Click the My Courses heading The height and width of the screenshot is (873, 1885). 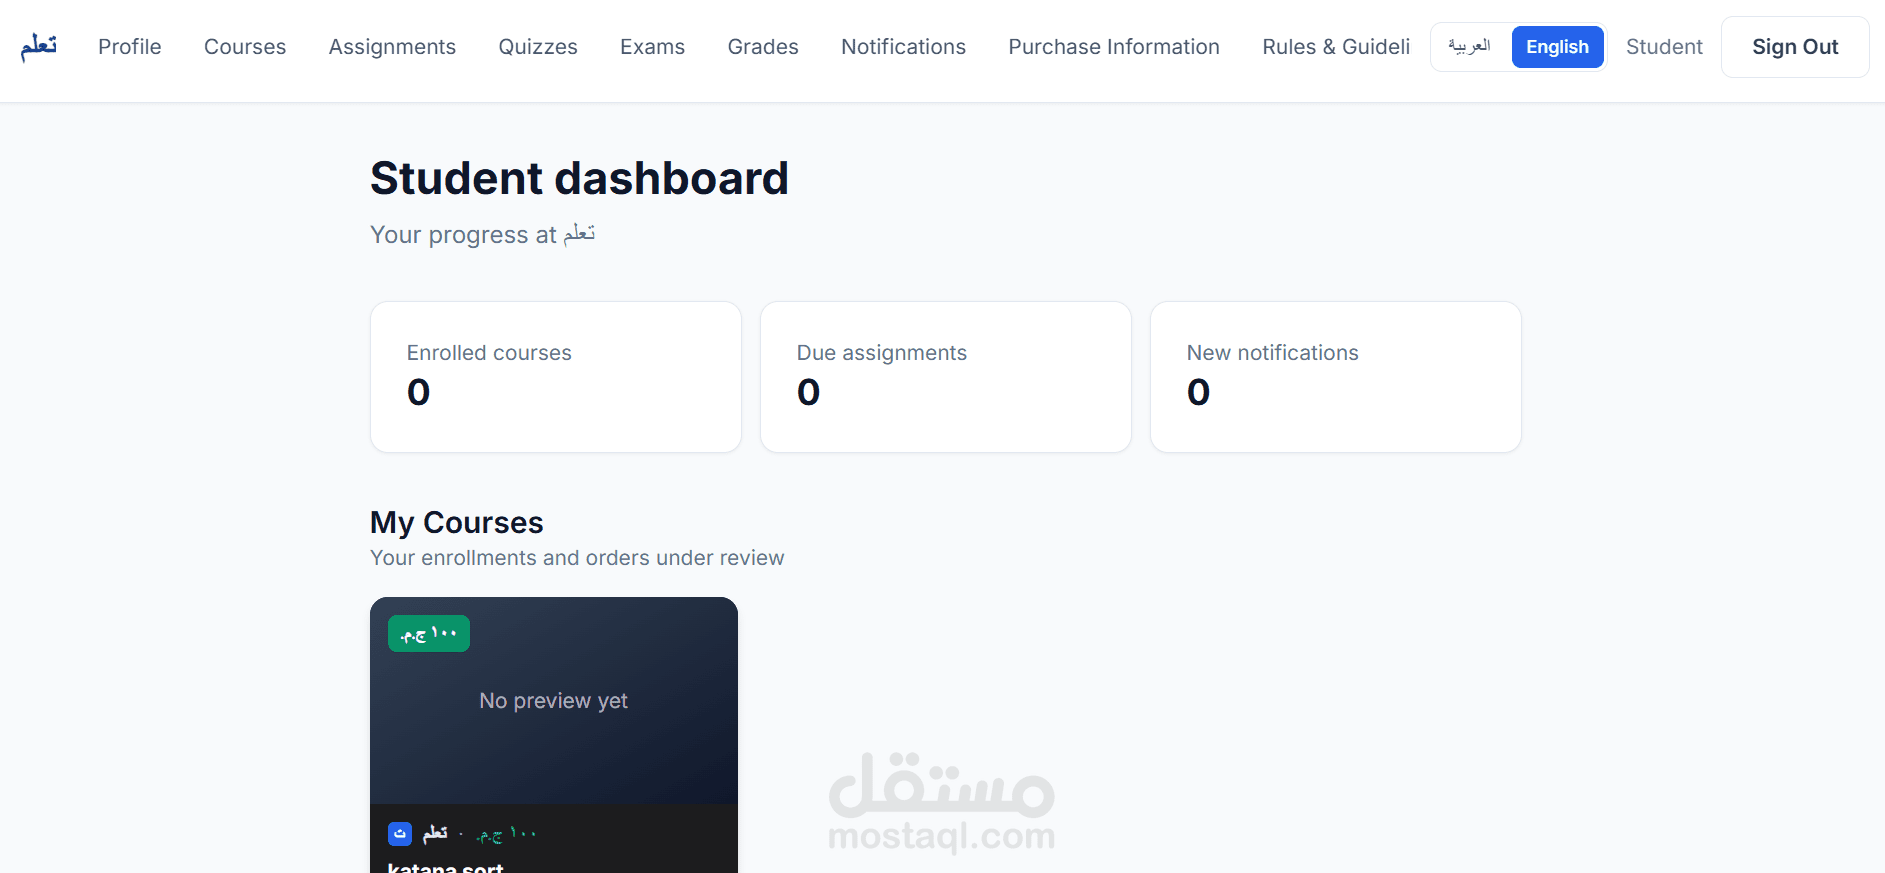pos(457,522)
